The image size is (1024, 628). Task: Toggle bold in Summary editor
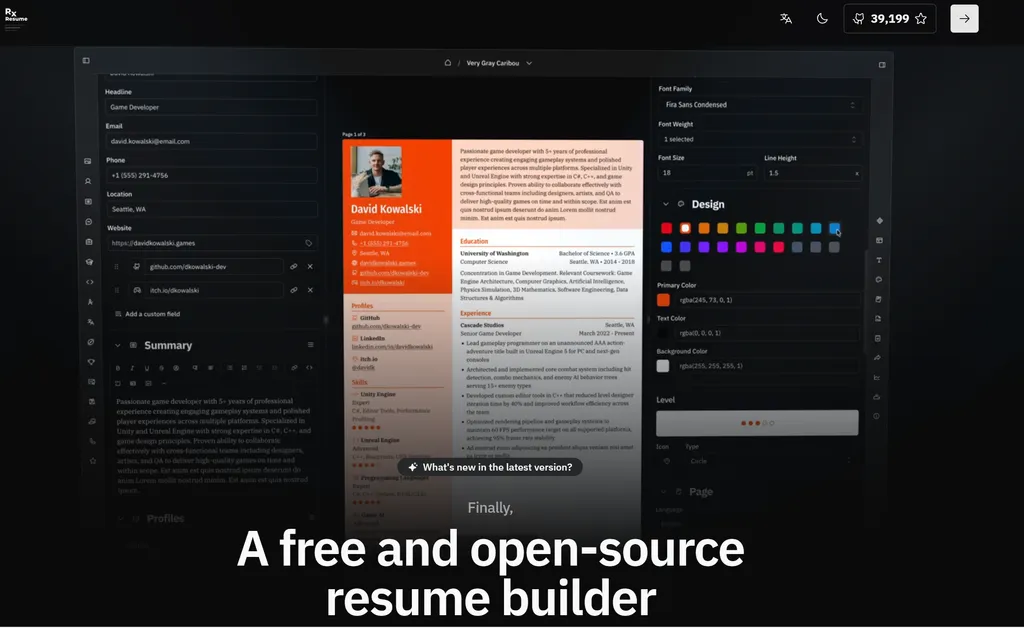pyautogui.click(x=118, y=368)
